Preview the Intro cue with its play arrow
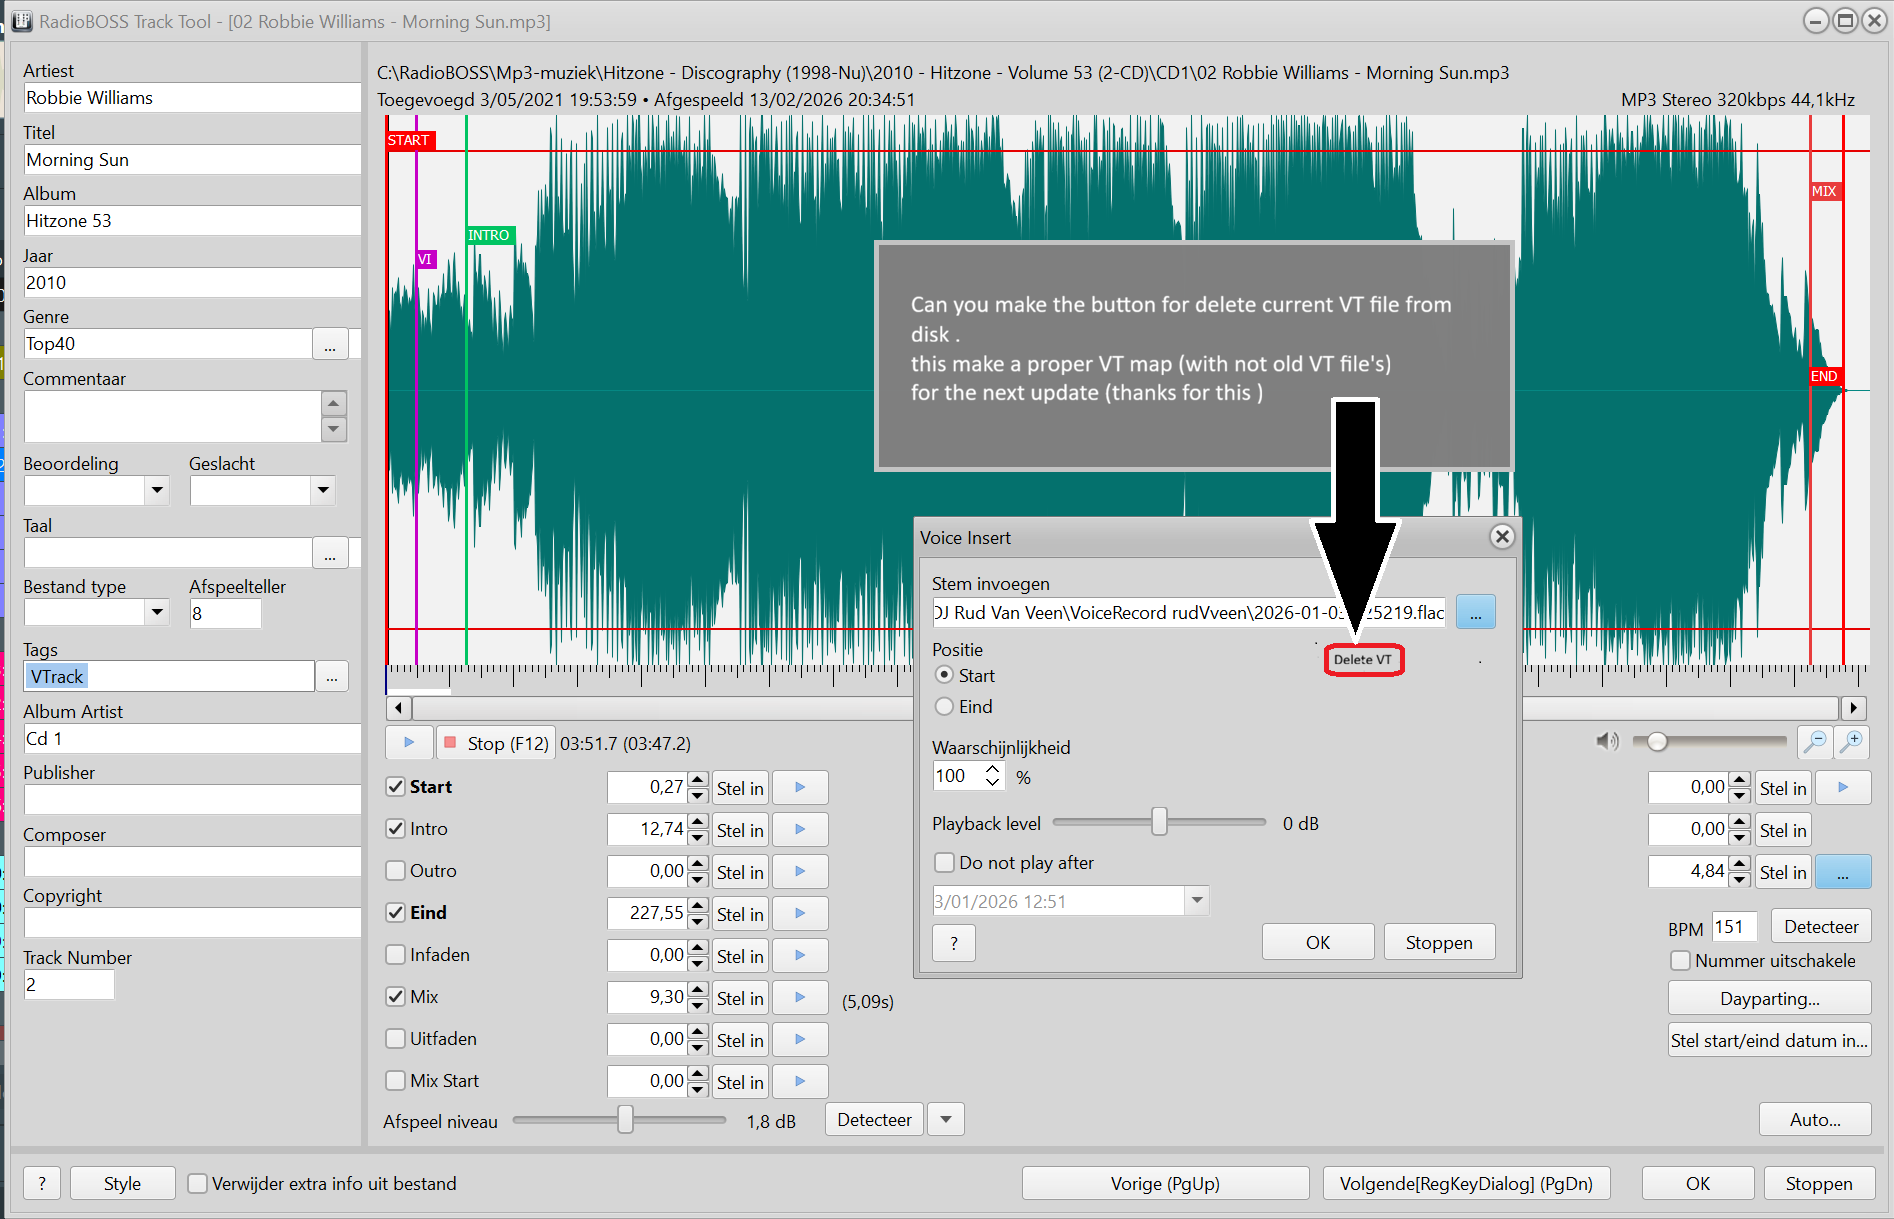The width and height of the screenshot is (1894, 1219). click(800, 829)
